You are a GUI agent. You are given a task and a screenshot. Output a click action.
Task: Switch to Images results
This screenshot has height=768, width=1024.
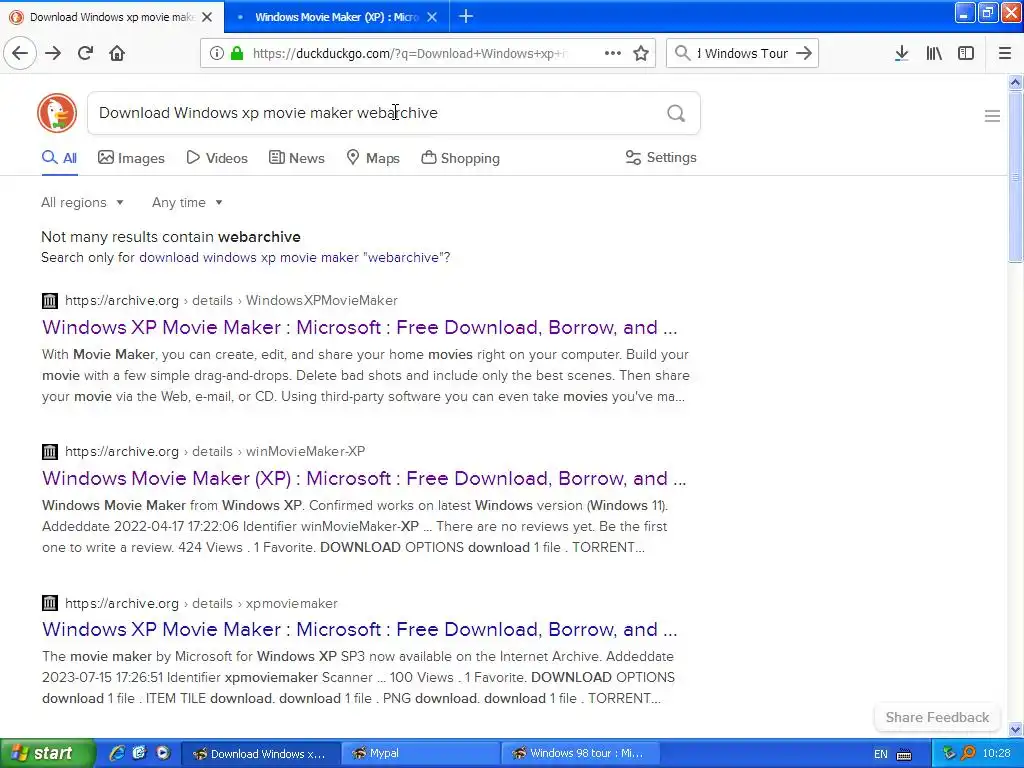tap(131, 158)
